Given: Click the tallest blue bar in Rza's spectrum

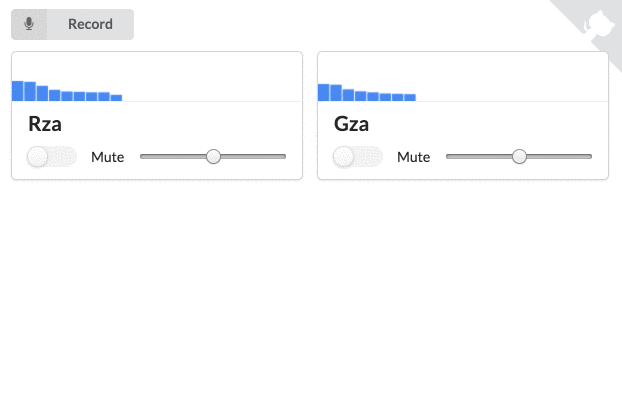Looking at the screenshot, I should [x=17, y=91].
